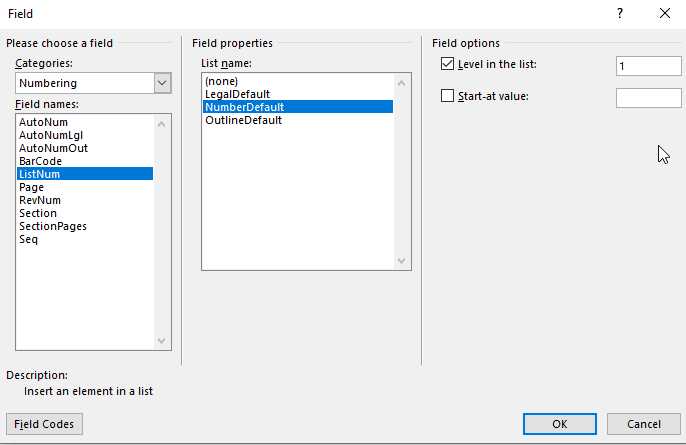Close the Field dialog with X
Image resolution: width=686 pixels, height=445 pixels.
(x=665, y=14)
